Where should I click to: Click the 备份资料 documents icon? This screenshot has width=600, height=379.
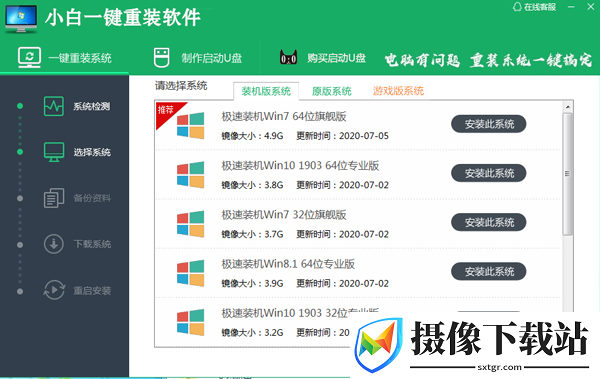point(54,198)
